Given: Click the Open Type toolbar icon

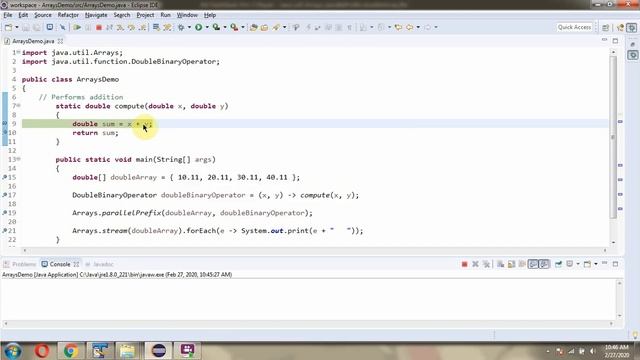Looking at the screenshot, I should click(x=253, y=27).
